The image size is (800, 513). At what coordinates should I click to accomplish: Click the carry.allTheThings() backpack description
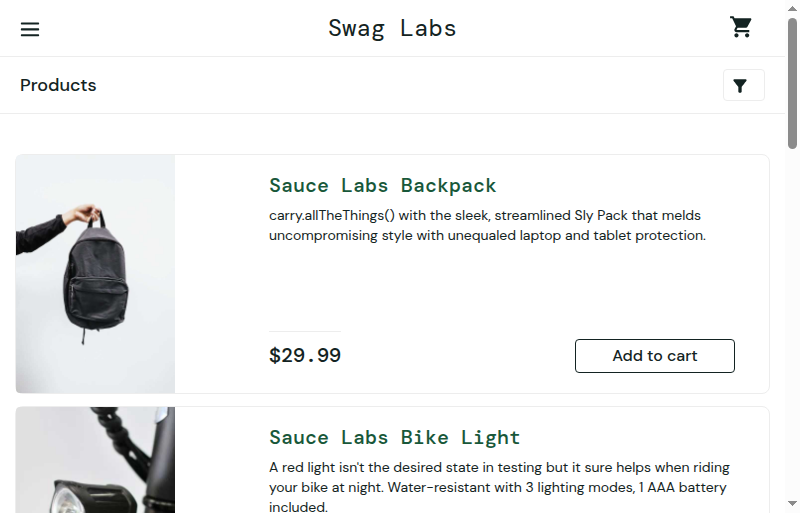click(x=487, y=225)
